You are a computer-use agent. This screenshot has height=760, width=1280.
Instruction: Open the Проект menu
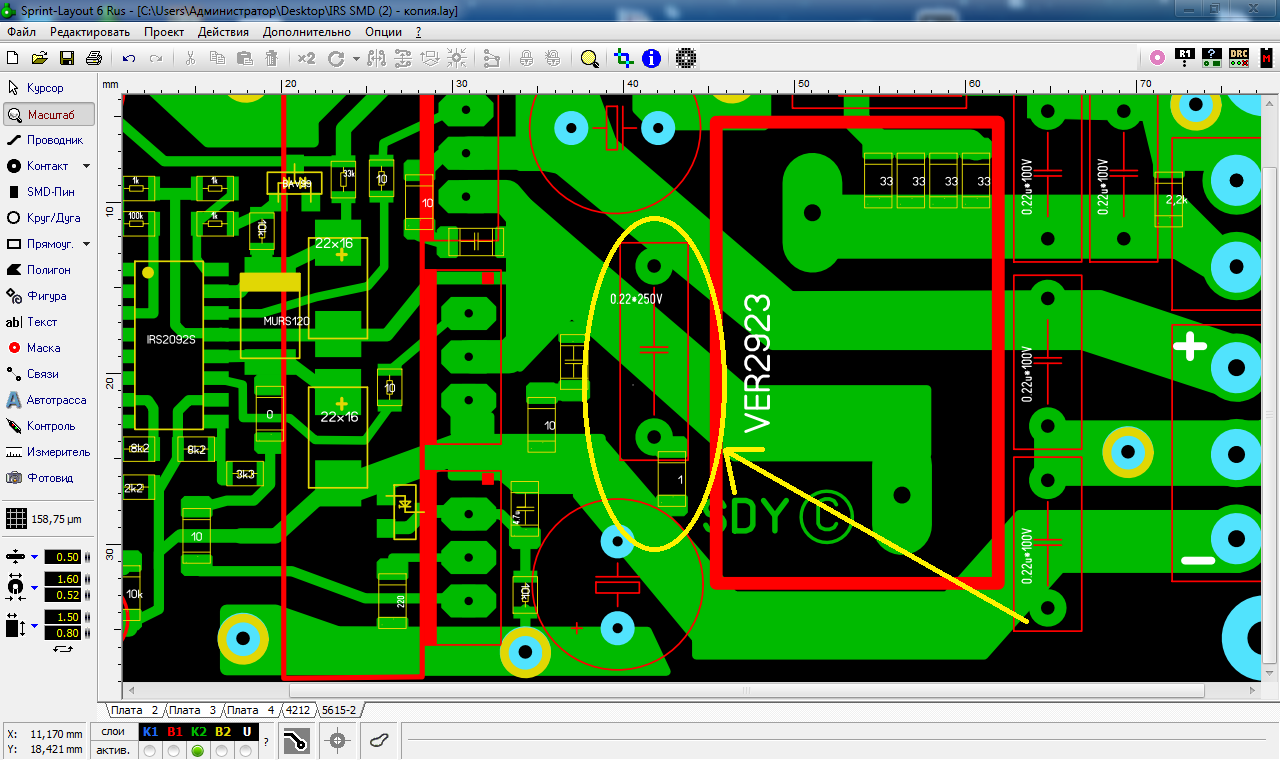click(x=164, y=31)
